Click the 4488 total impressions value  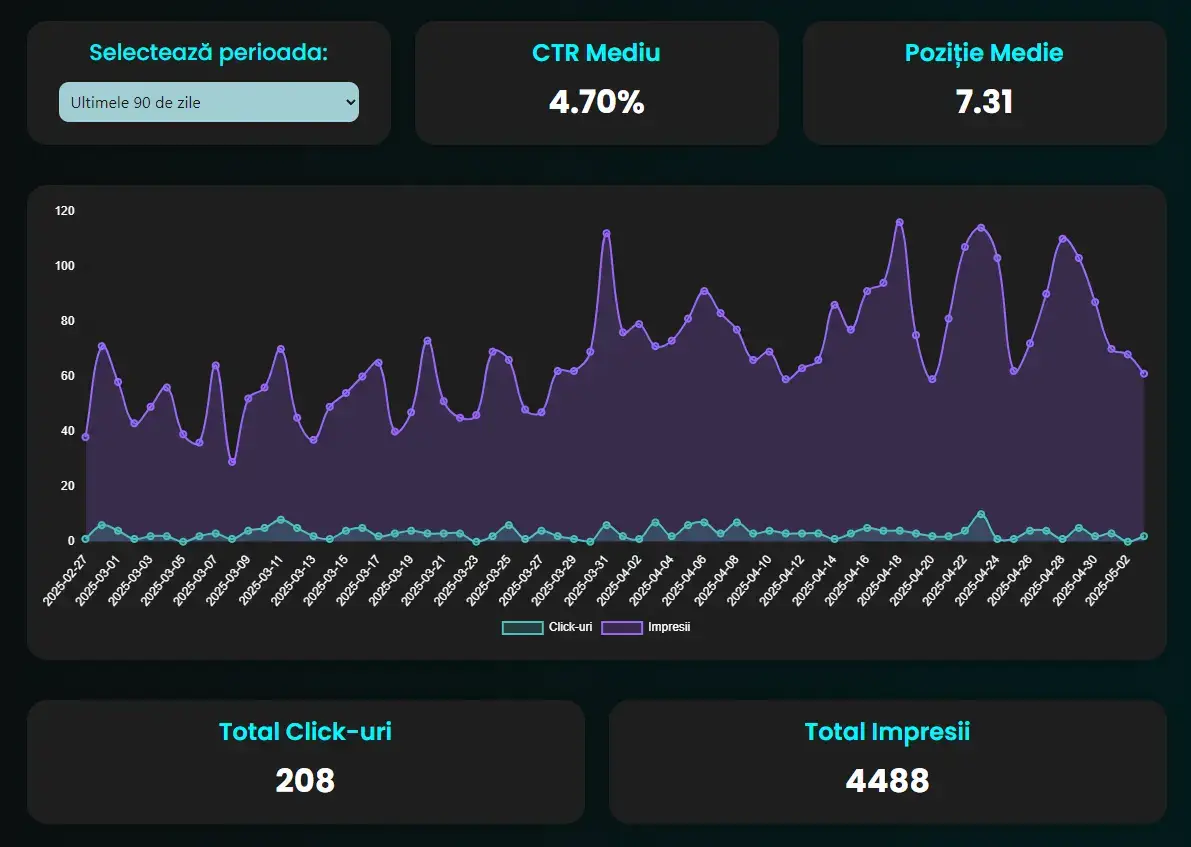click(x=887, y=781)
